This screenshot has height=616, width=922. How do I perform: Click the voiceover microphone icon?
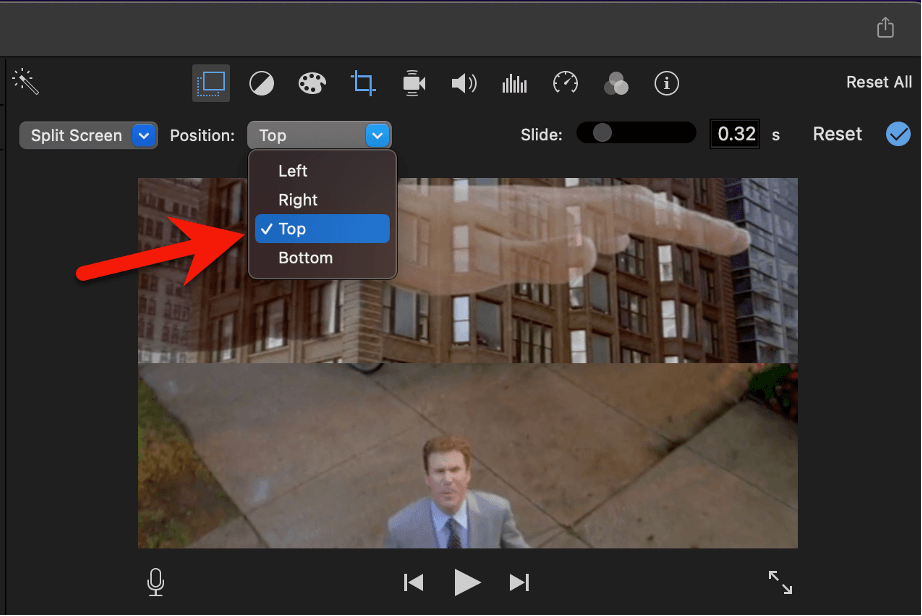click(156, 582)
